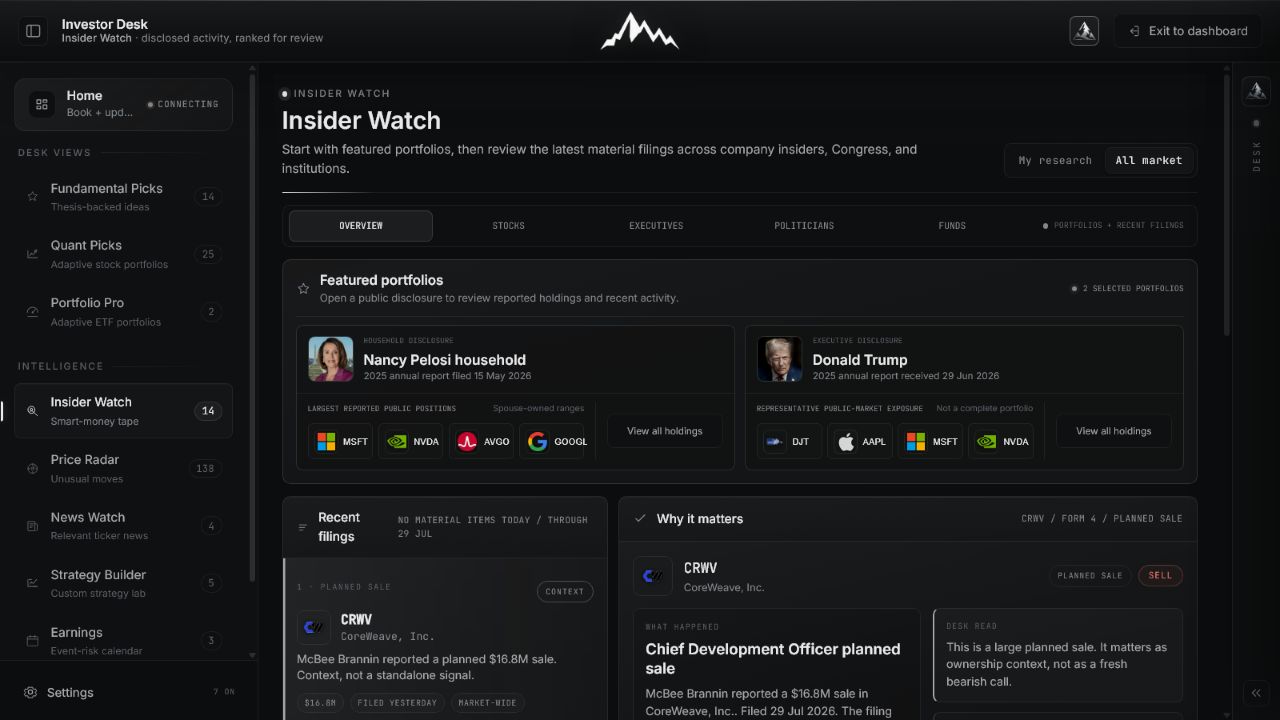Image resolution: width=1280 pixels, height=720 pixels.
Task: Select the Executives tab
Action: coord(656,226)
